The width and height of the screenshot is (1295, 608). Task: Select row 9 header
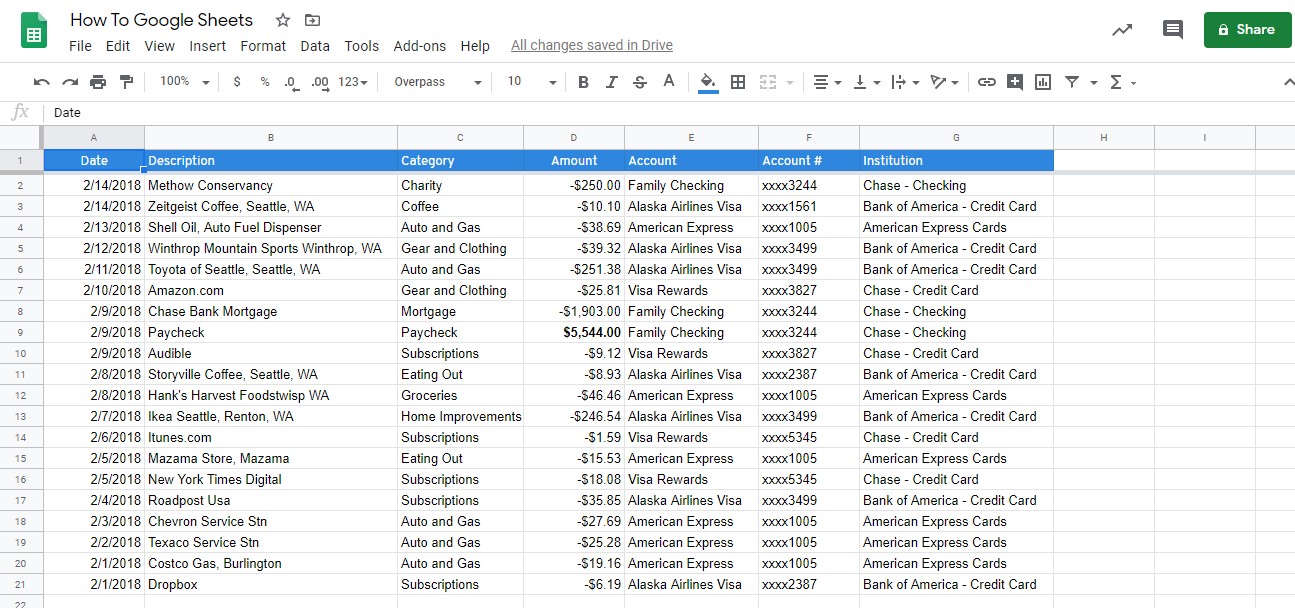21,332
